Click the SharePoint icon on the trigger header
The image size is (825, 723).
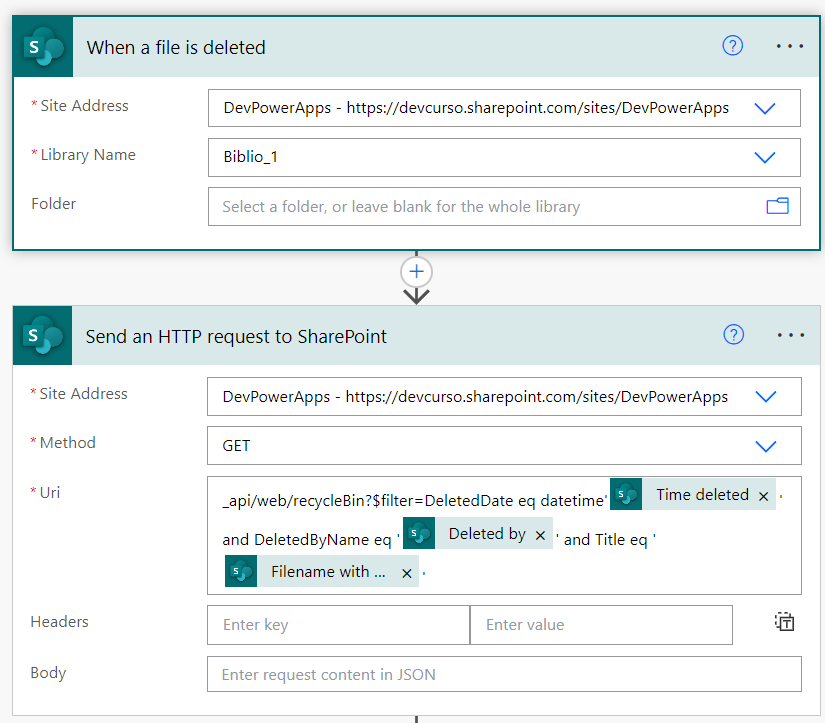[43, 47]
